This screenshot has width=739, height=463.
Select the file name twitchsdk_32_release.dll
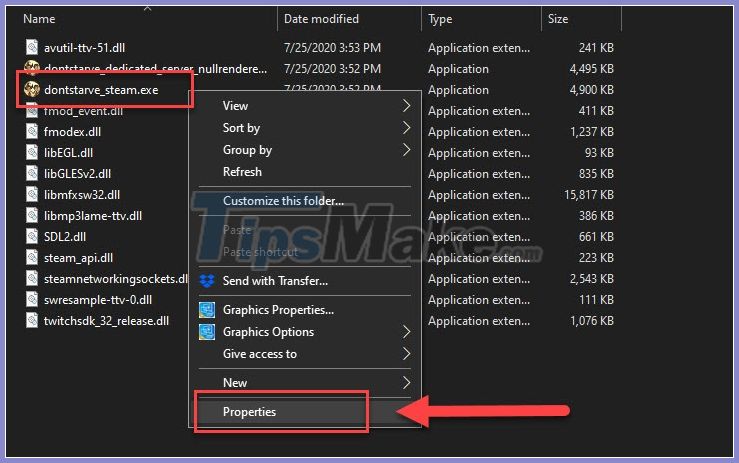pyautogui.click(x=106, y=321)
